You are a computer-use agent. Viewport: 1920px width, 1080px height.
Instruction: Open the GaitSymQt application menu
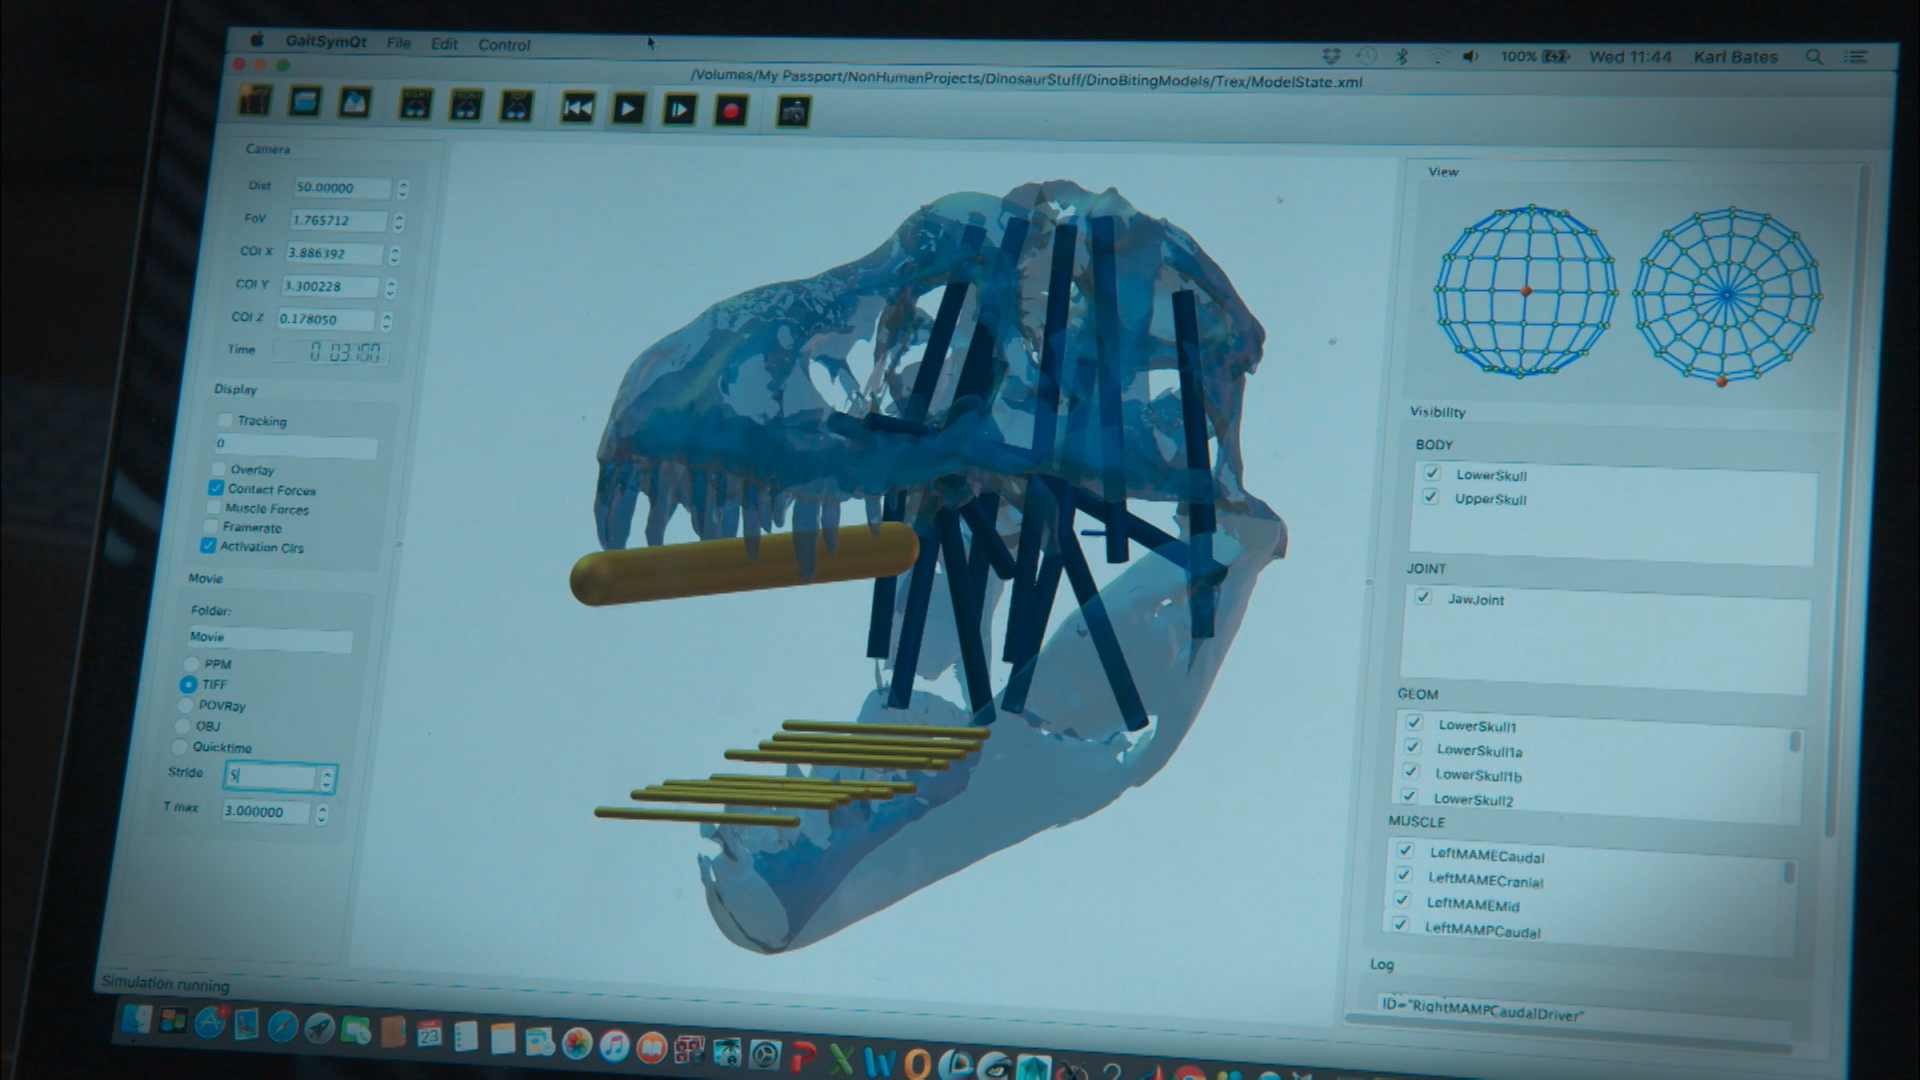[x=326, y=41]
